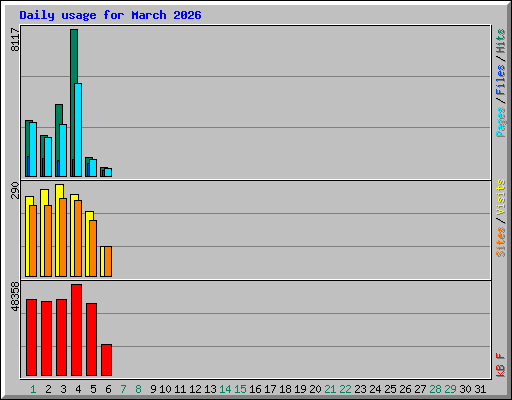
Task: Click the 8117 hits axis maximum label
Action: (x=15, y=40)
